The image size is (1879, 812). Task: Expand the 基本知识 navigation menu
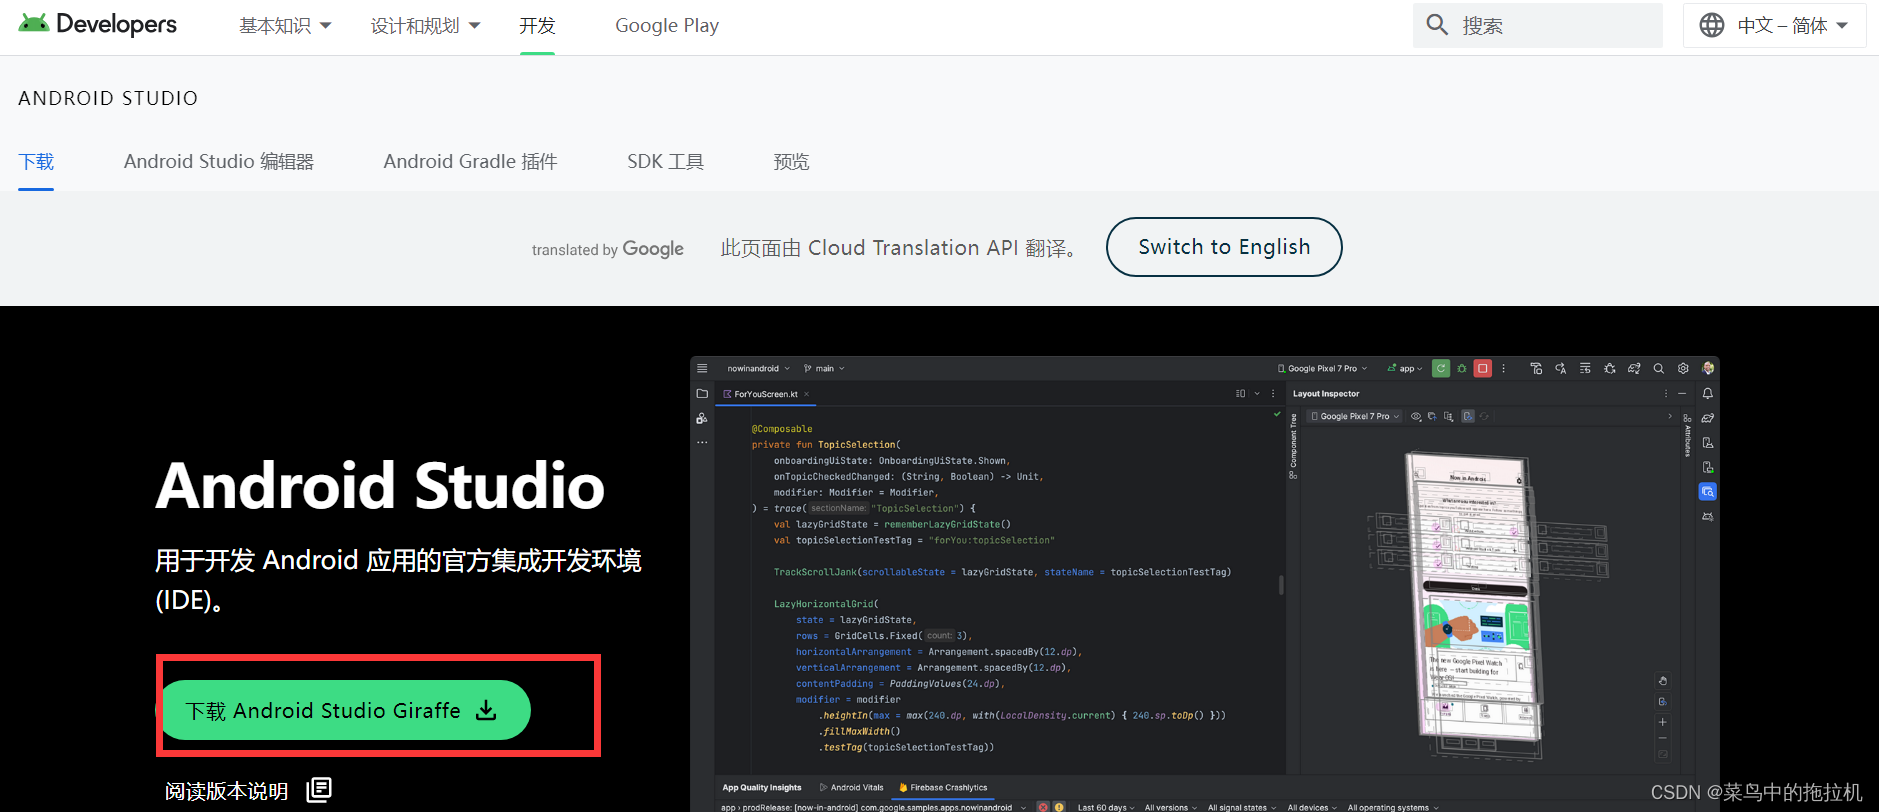pyautogui.click(x=285, y=26)
